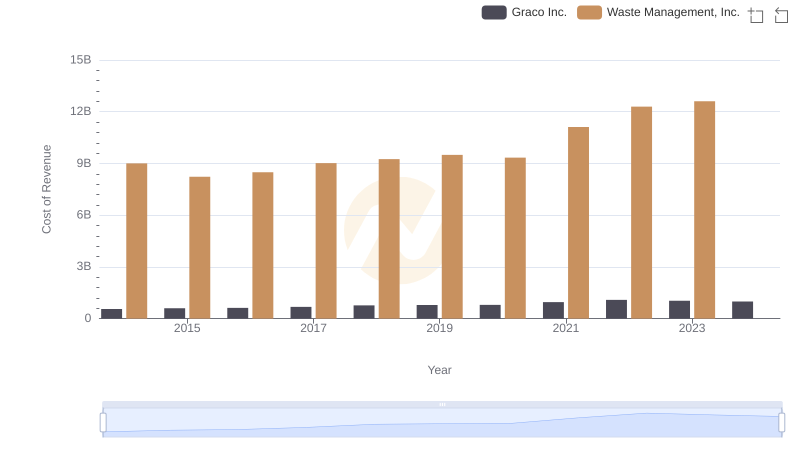Grab the left handle of the zoom slider
The height and width of the screenshot is (461, 800).
pos(103,422)
